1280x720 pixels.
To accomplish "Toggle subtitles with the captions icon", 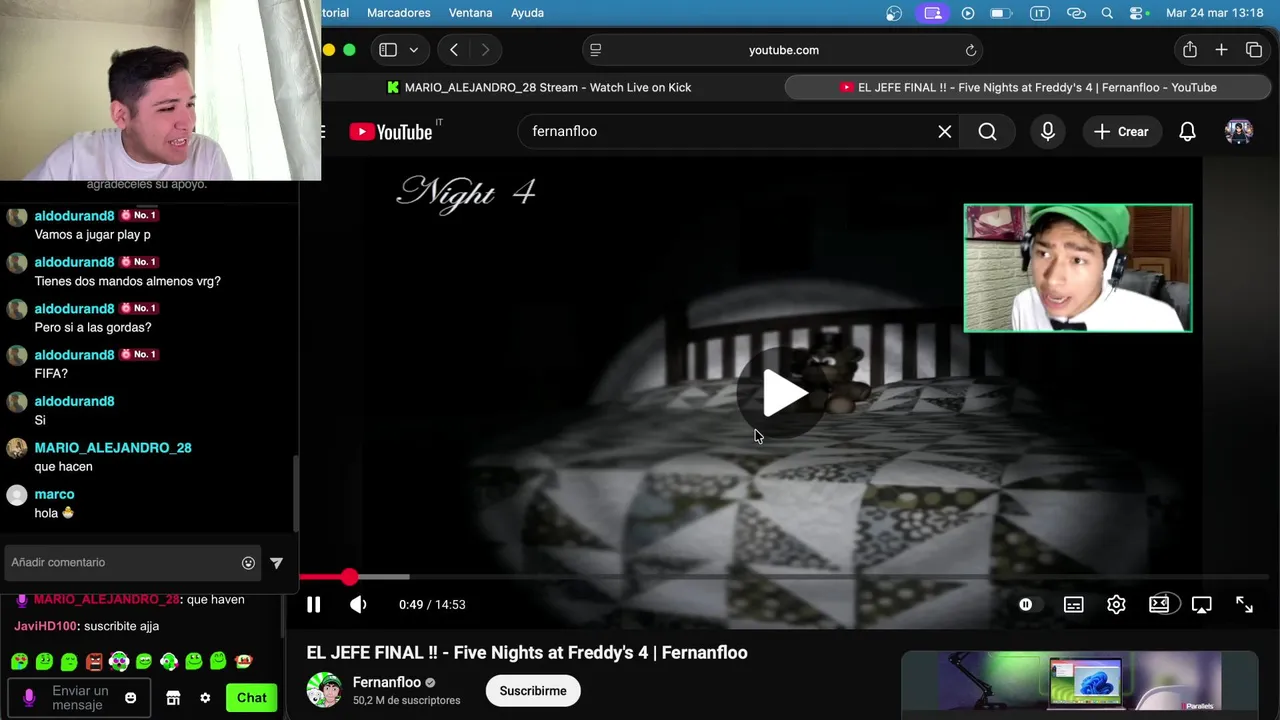I will coord(1073,604).
